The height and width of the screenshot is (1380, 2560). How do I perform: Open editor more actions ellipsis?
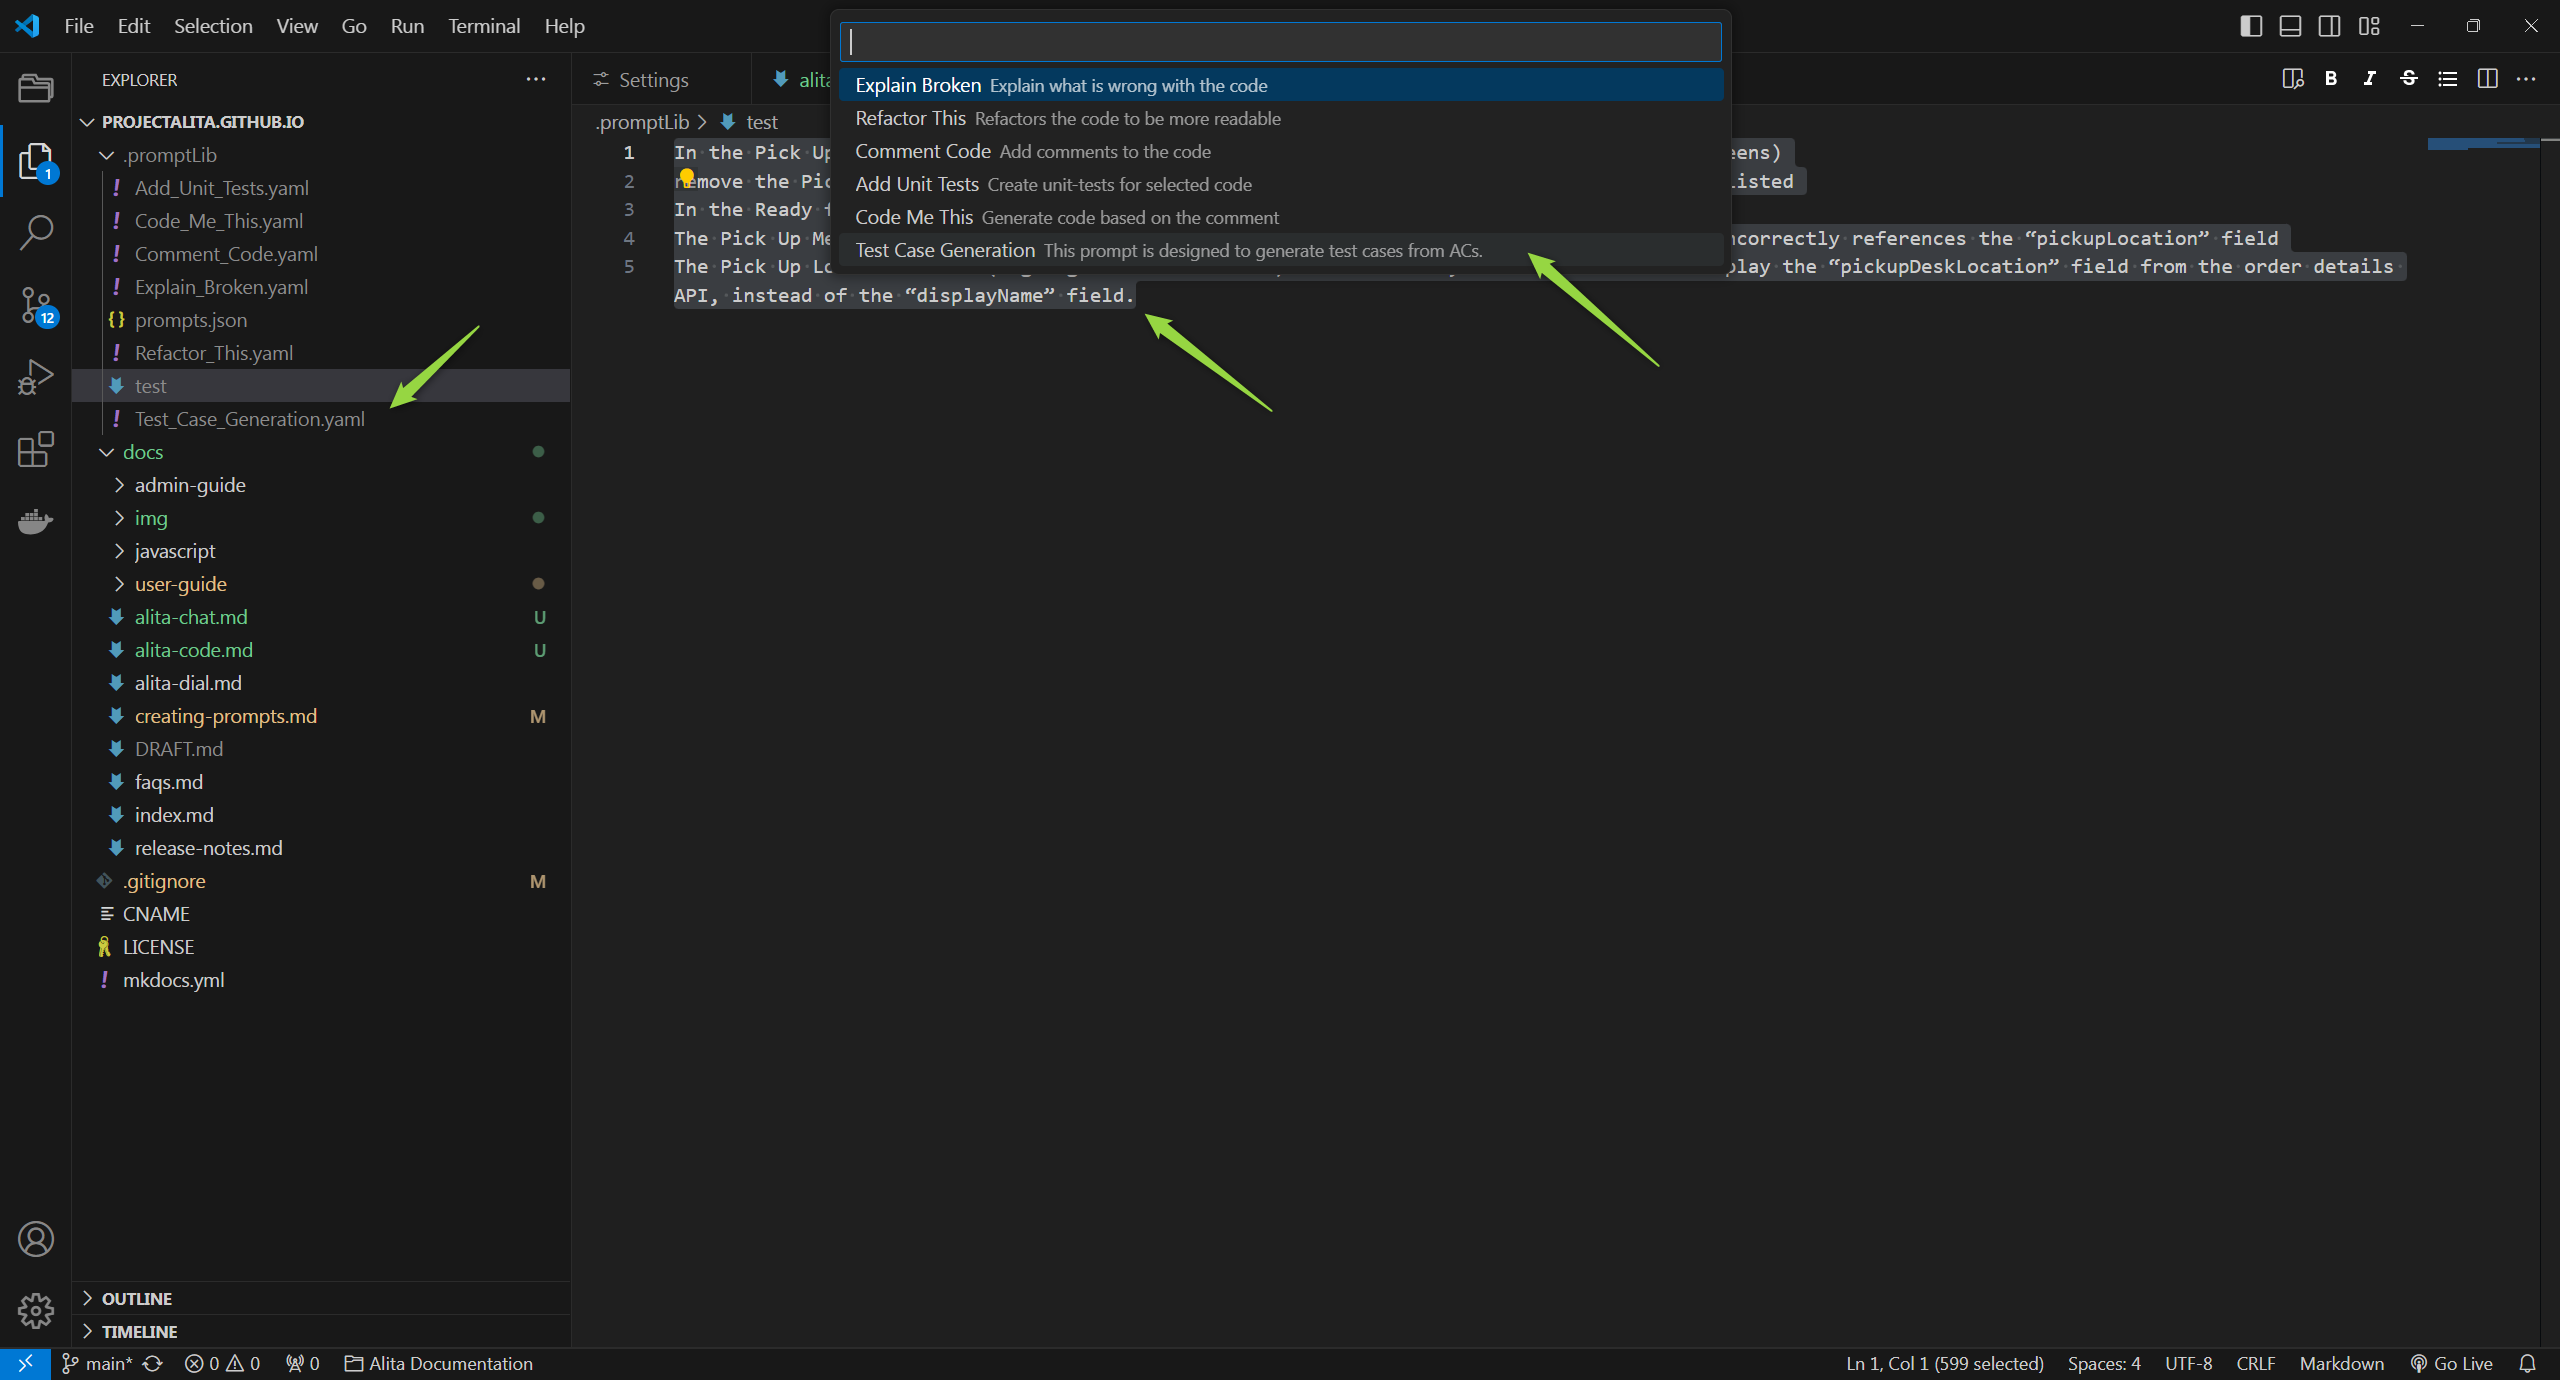pyautogui.click(x=2526, y=79)
